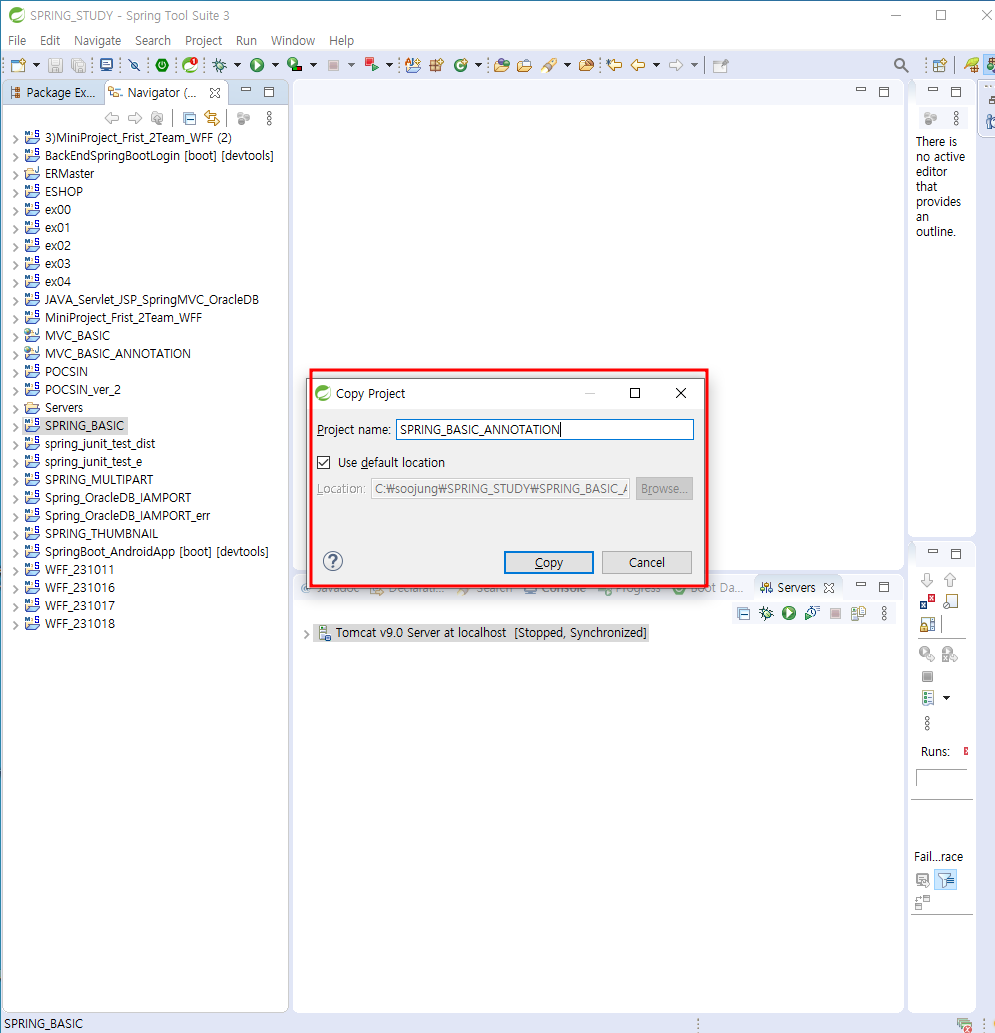Open the Window menu

pos(293,40)
